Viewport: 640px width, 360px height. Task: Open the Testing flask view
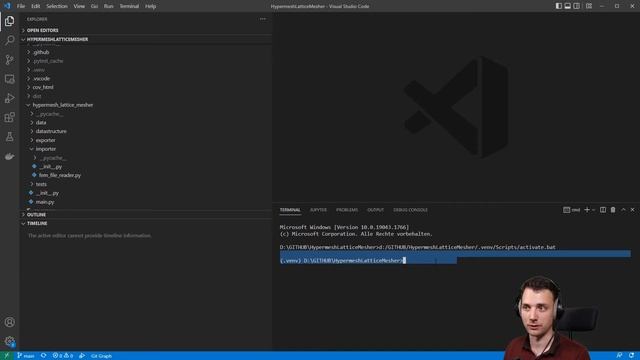[x=9, y=137]
